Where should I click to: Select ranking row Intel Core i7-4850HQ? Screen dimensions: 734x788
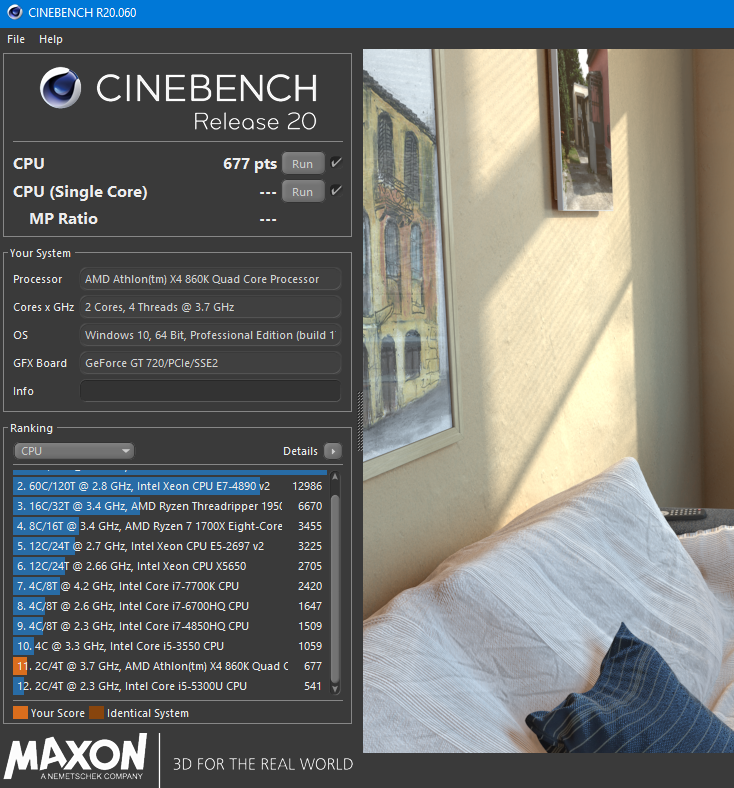click(x=169, y=626)
